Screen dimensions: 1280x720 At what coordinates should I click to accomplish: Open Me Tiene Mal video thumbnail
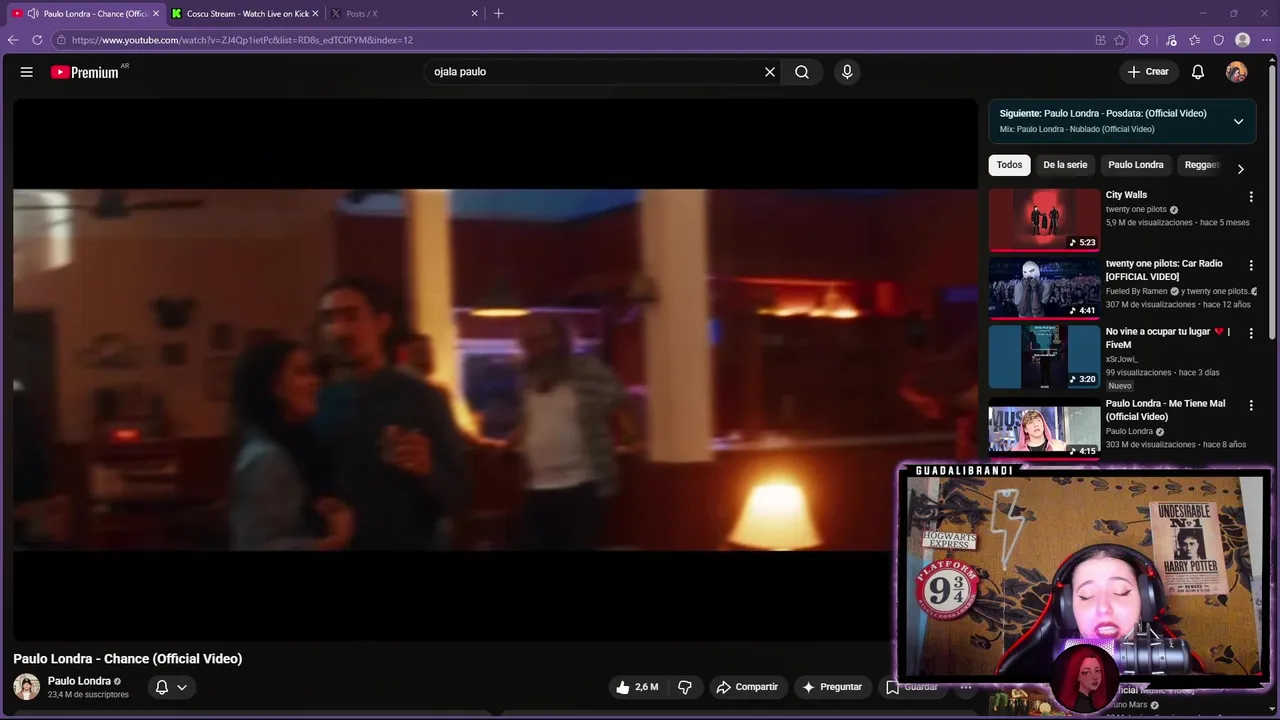point(1044,427)
